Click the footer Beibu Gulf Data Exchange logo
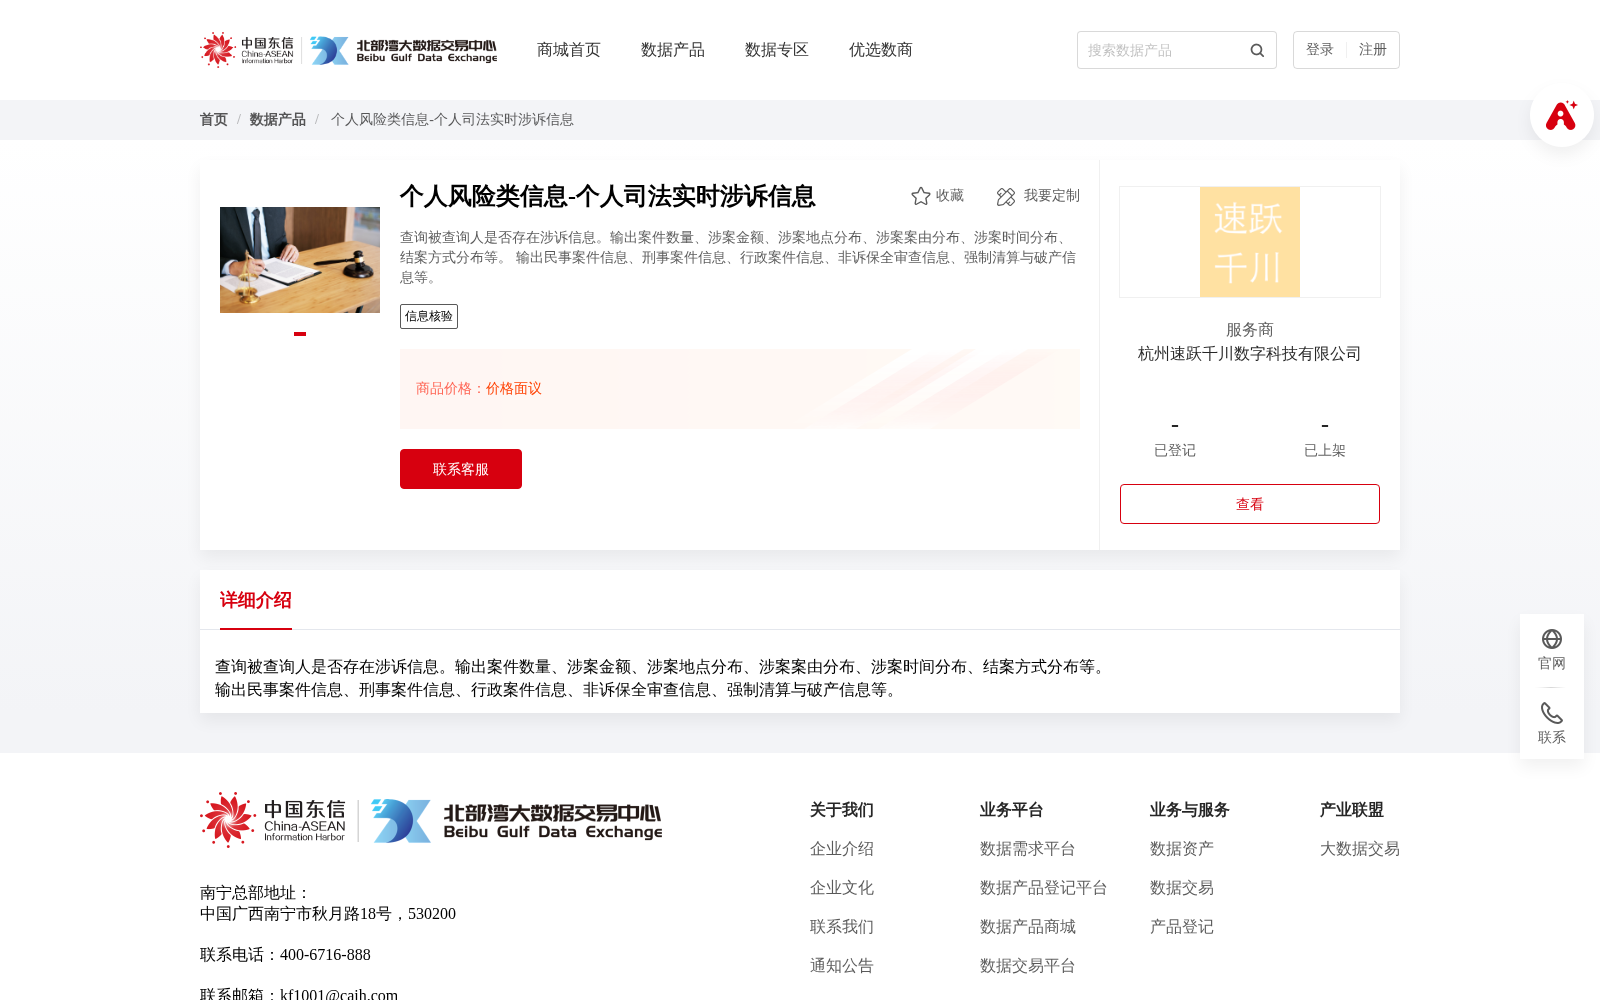This screenshot has width=1600, height=1000. tap(516, 820)
